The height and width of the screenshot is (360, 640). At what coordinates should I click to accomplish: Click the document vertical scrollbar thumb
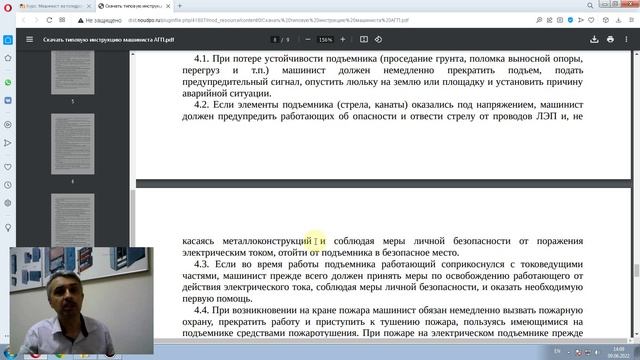(636, 270)
